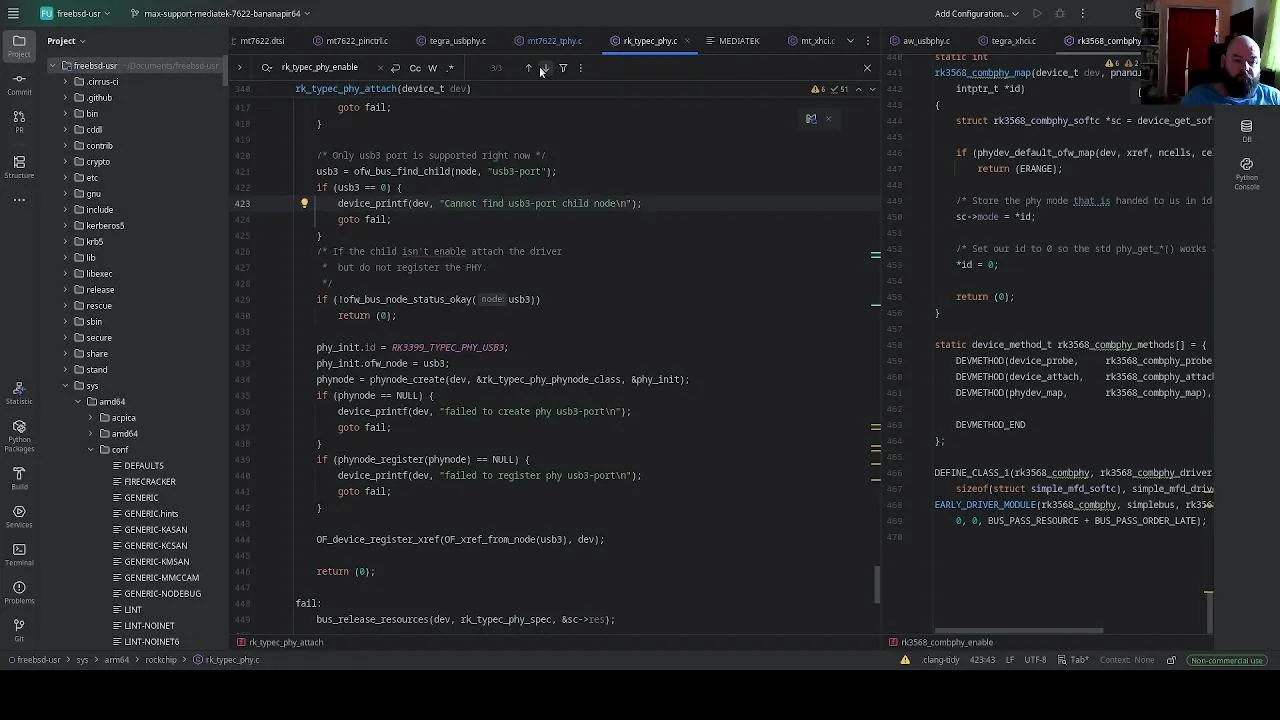Open the Build tool window
Screen dimensions: 1280x720
[19, 477]
